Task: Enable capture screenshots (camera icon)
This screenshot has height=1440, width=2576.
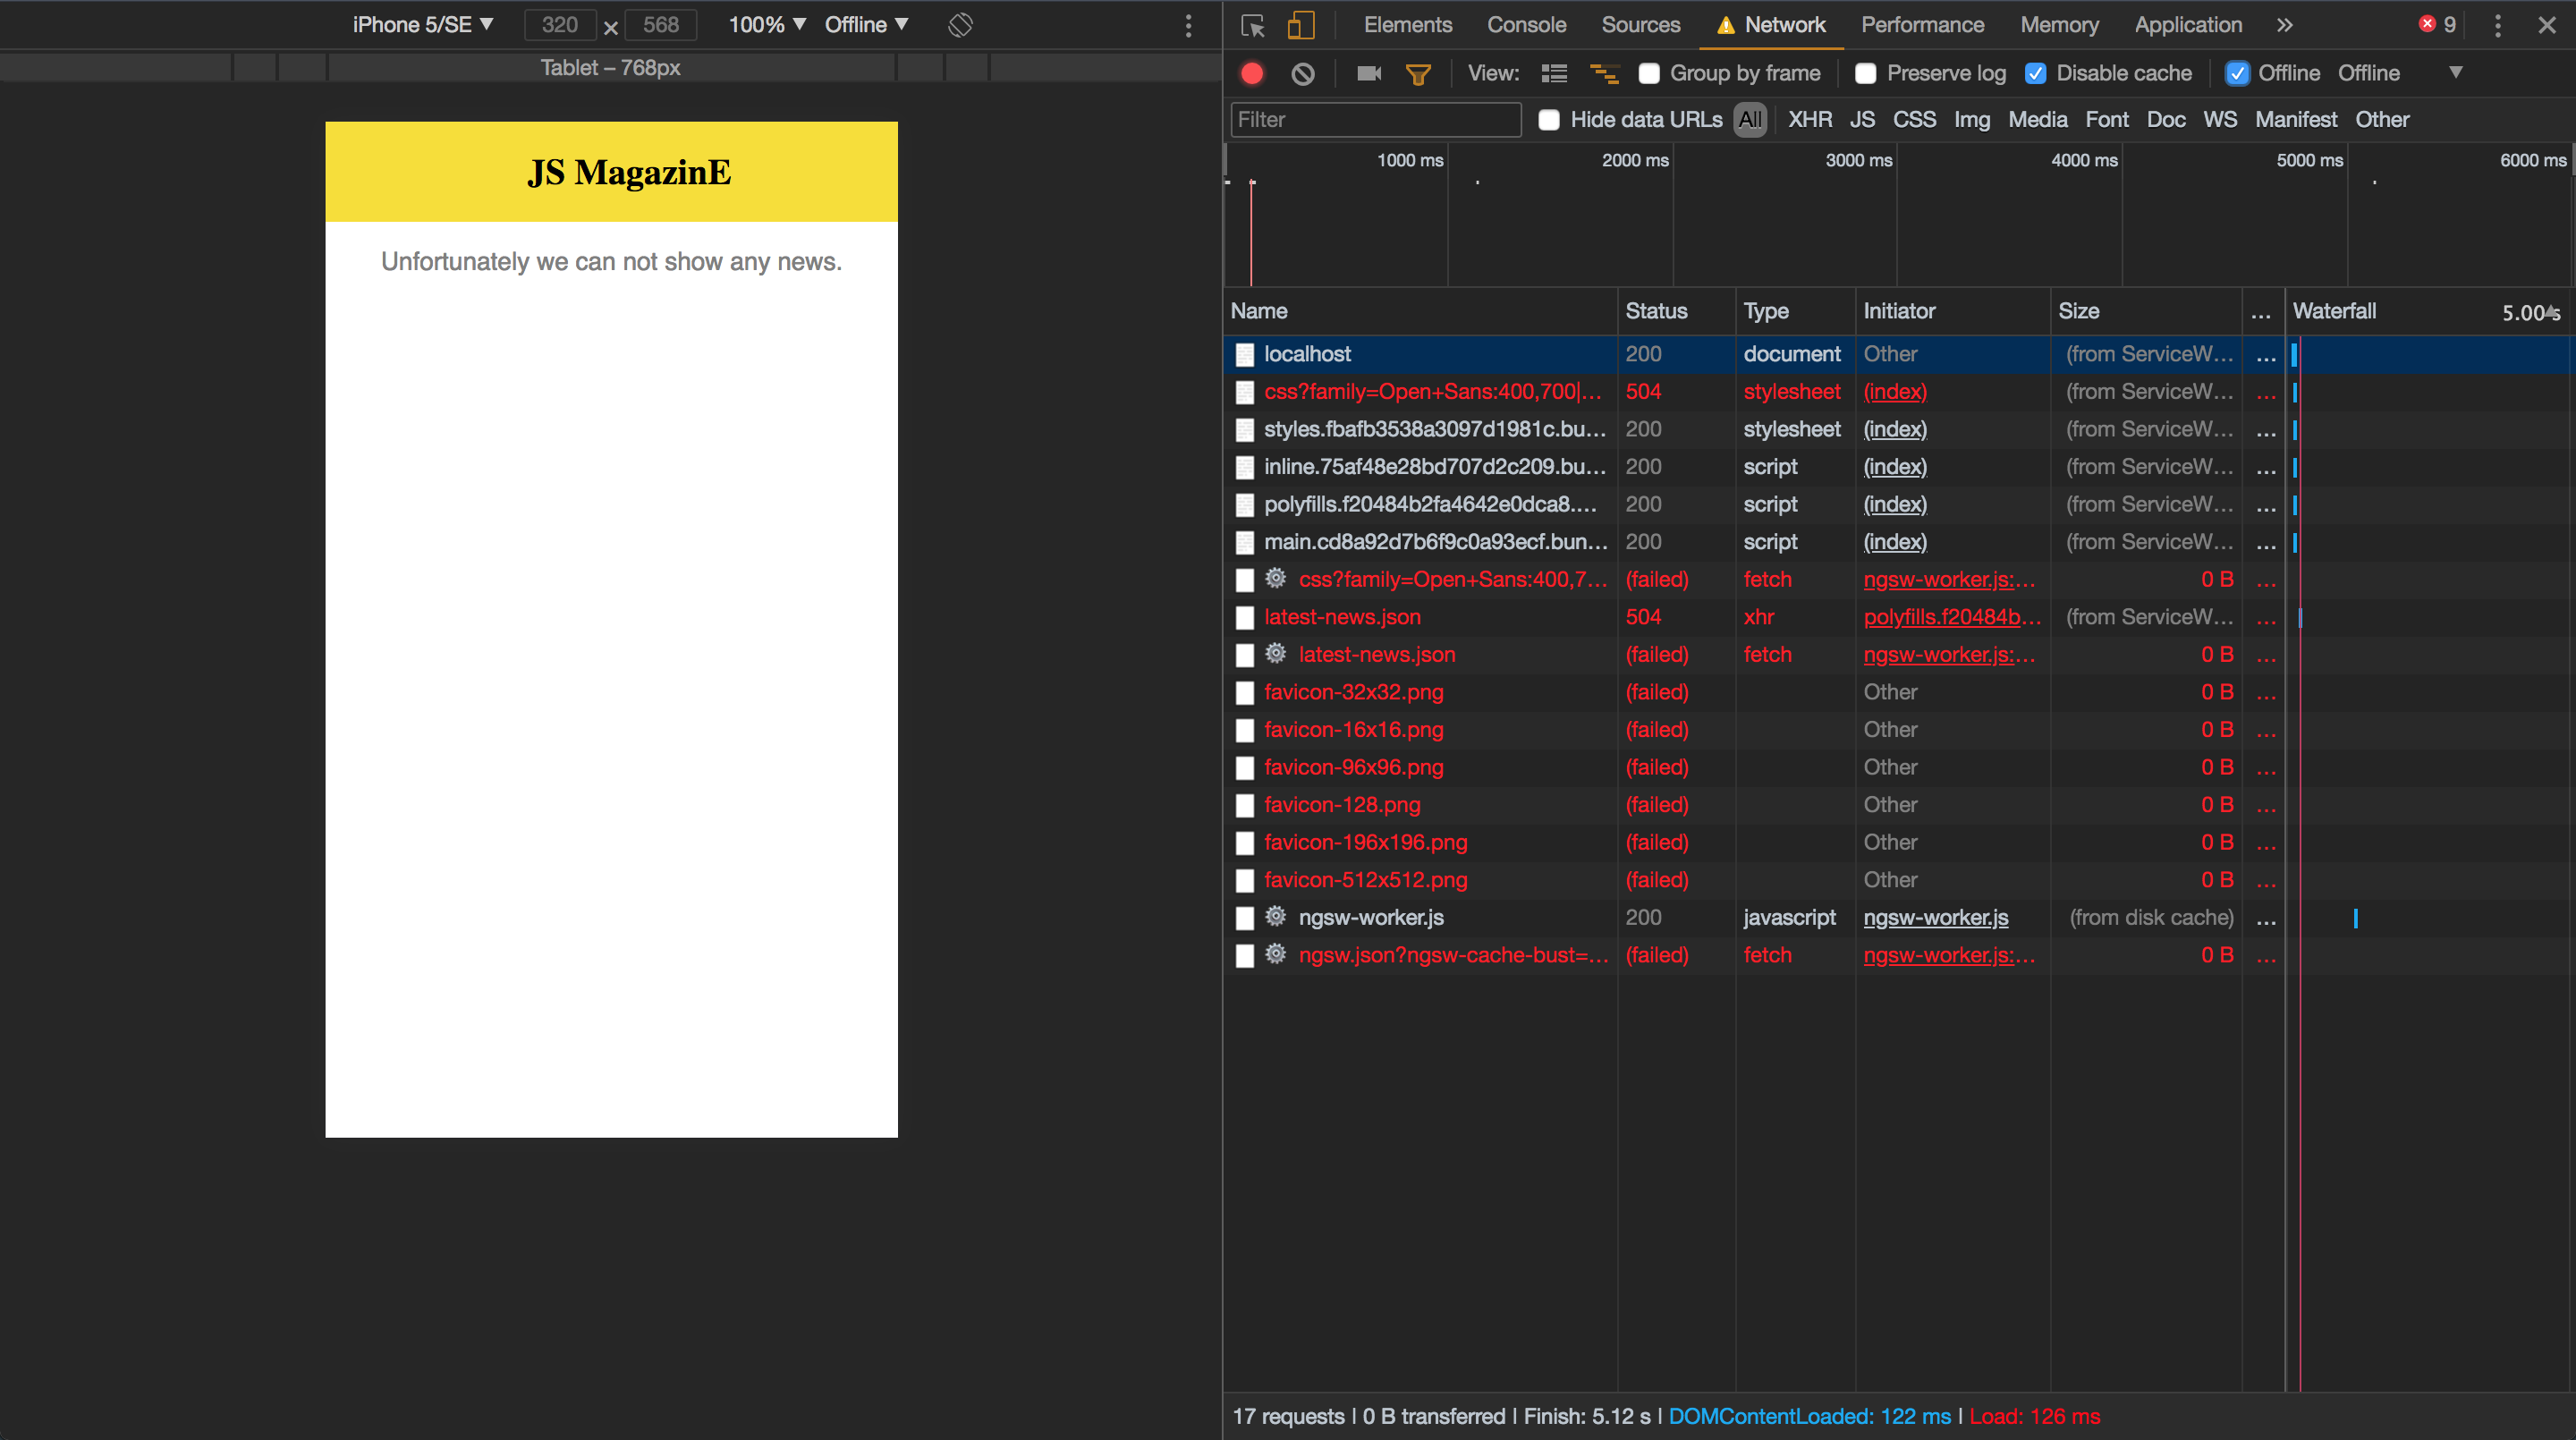Action: 1367,72
